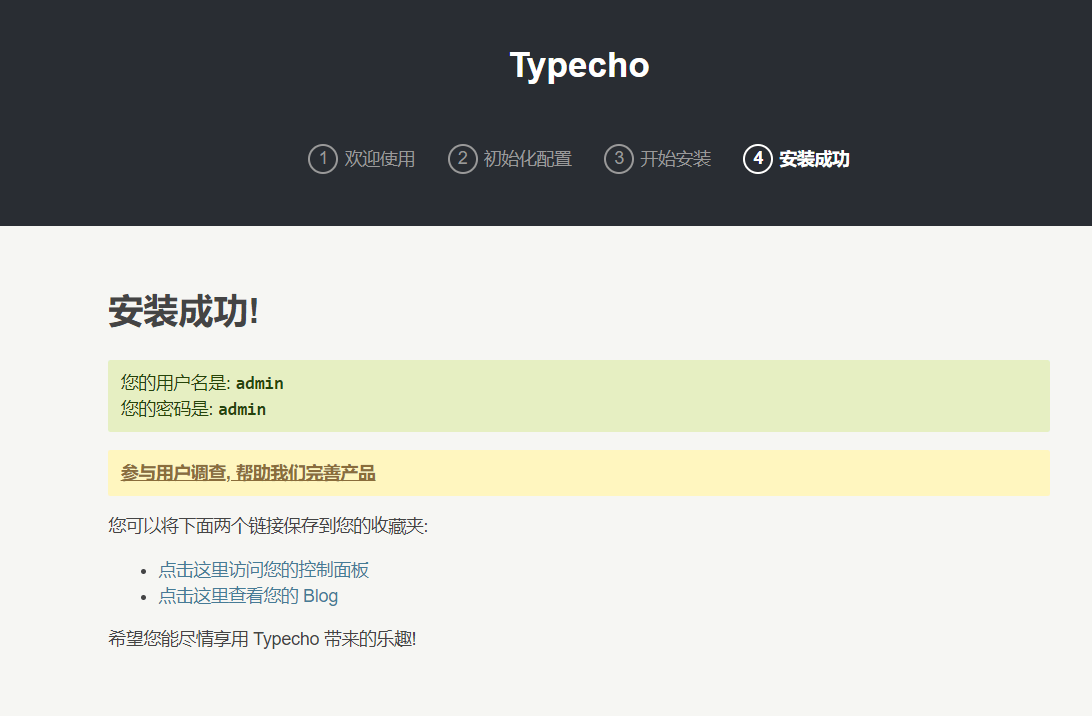Viewport: 1092px width, 716px height.
Task: Click the step 2 circle number icon
Action: (462, 159)
